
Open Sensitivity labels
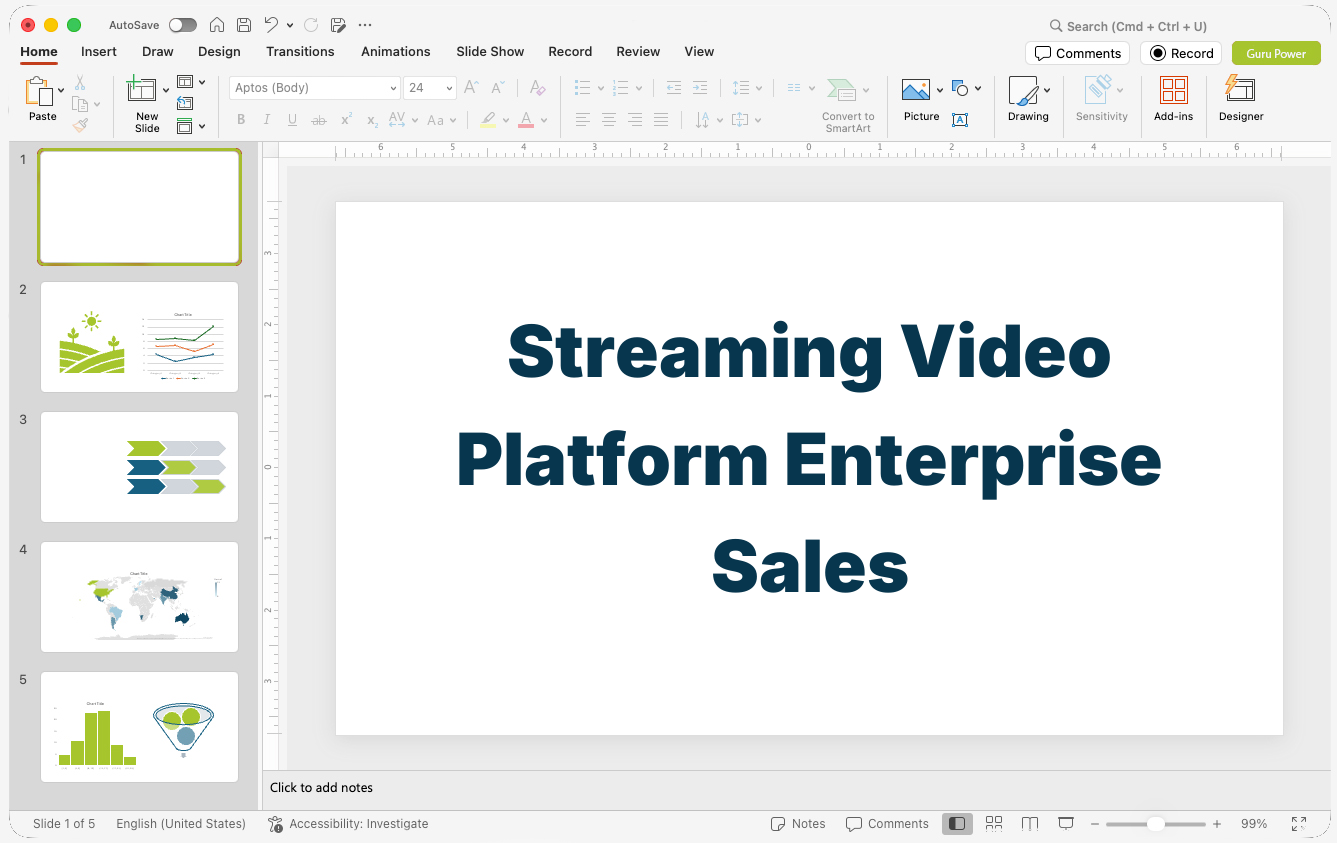(x=1101, y=99)
